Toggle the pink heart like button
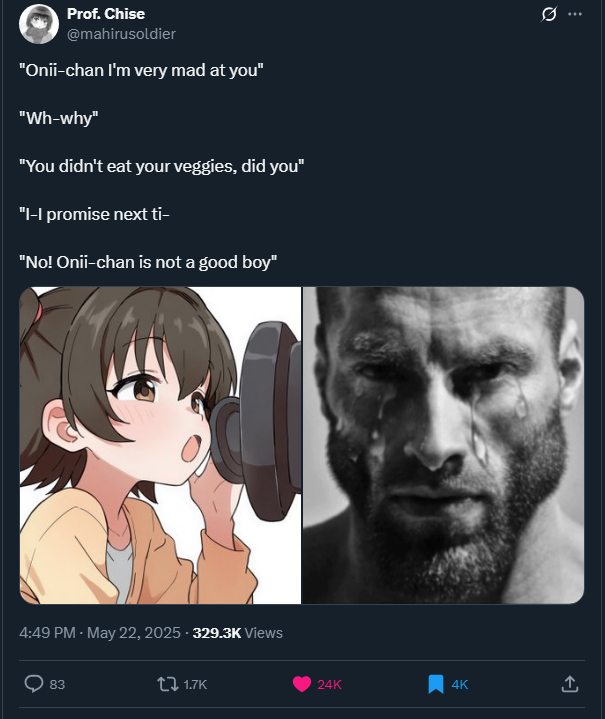Screen dimensions: 605x719 301,684
